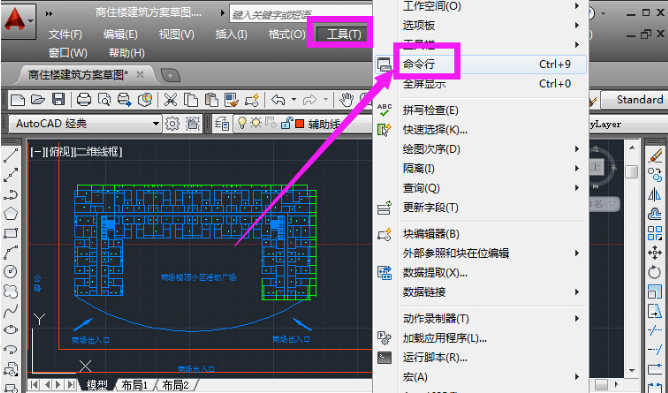Image resolution: width=668 pixels, height=393 pixels.
Task: Toggle the layer light bulb on/off
Action: click(x=242, y=124)
